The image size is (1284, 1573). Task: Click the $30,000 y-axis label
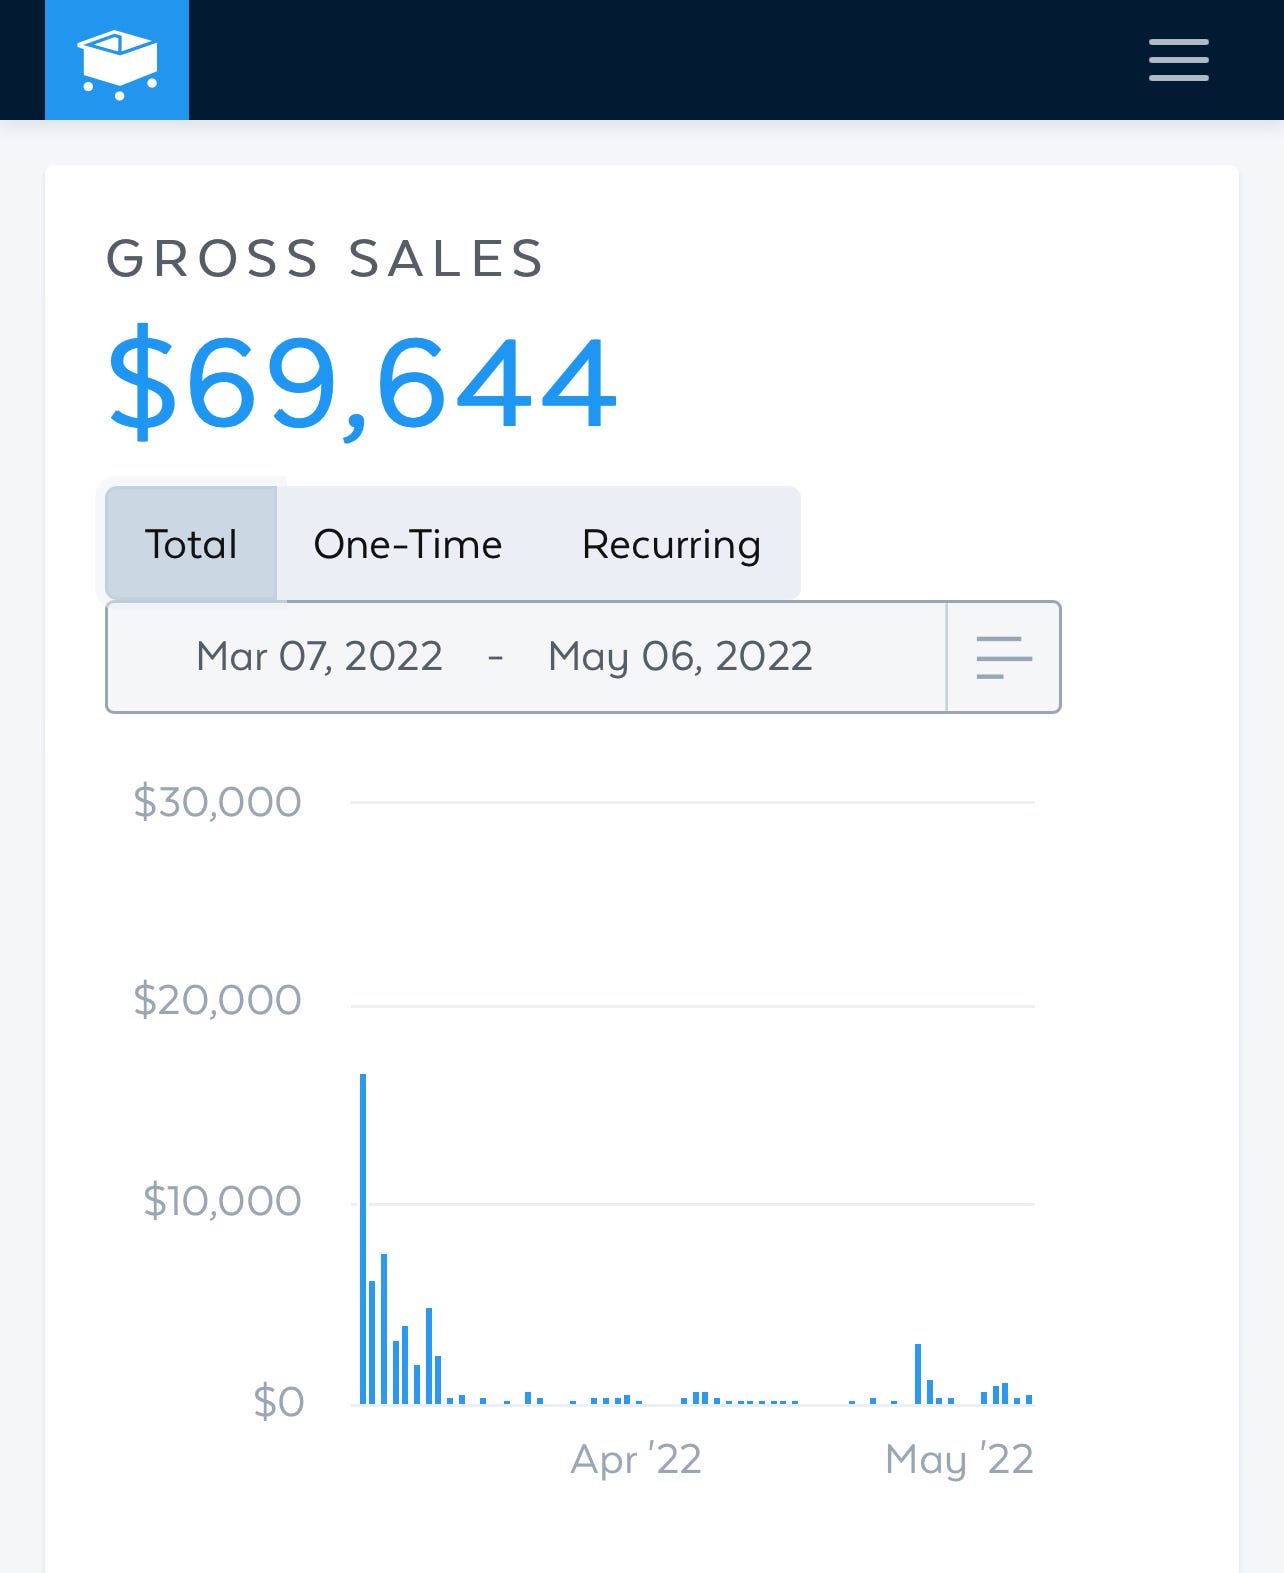tap(217, 802)
